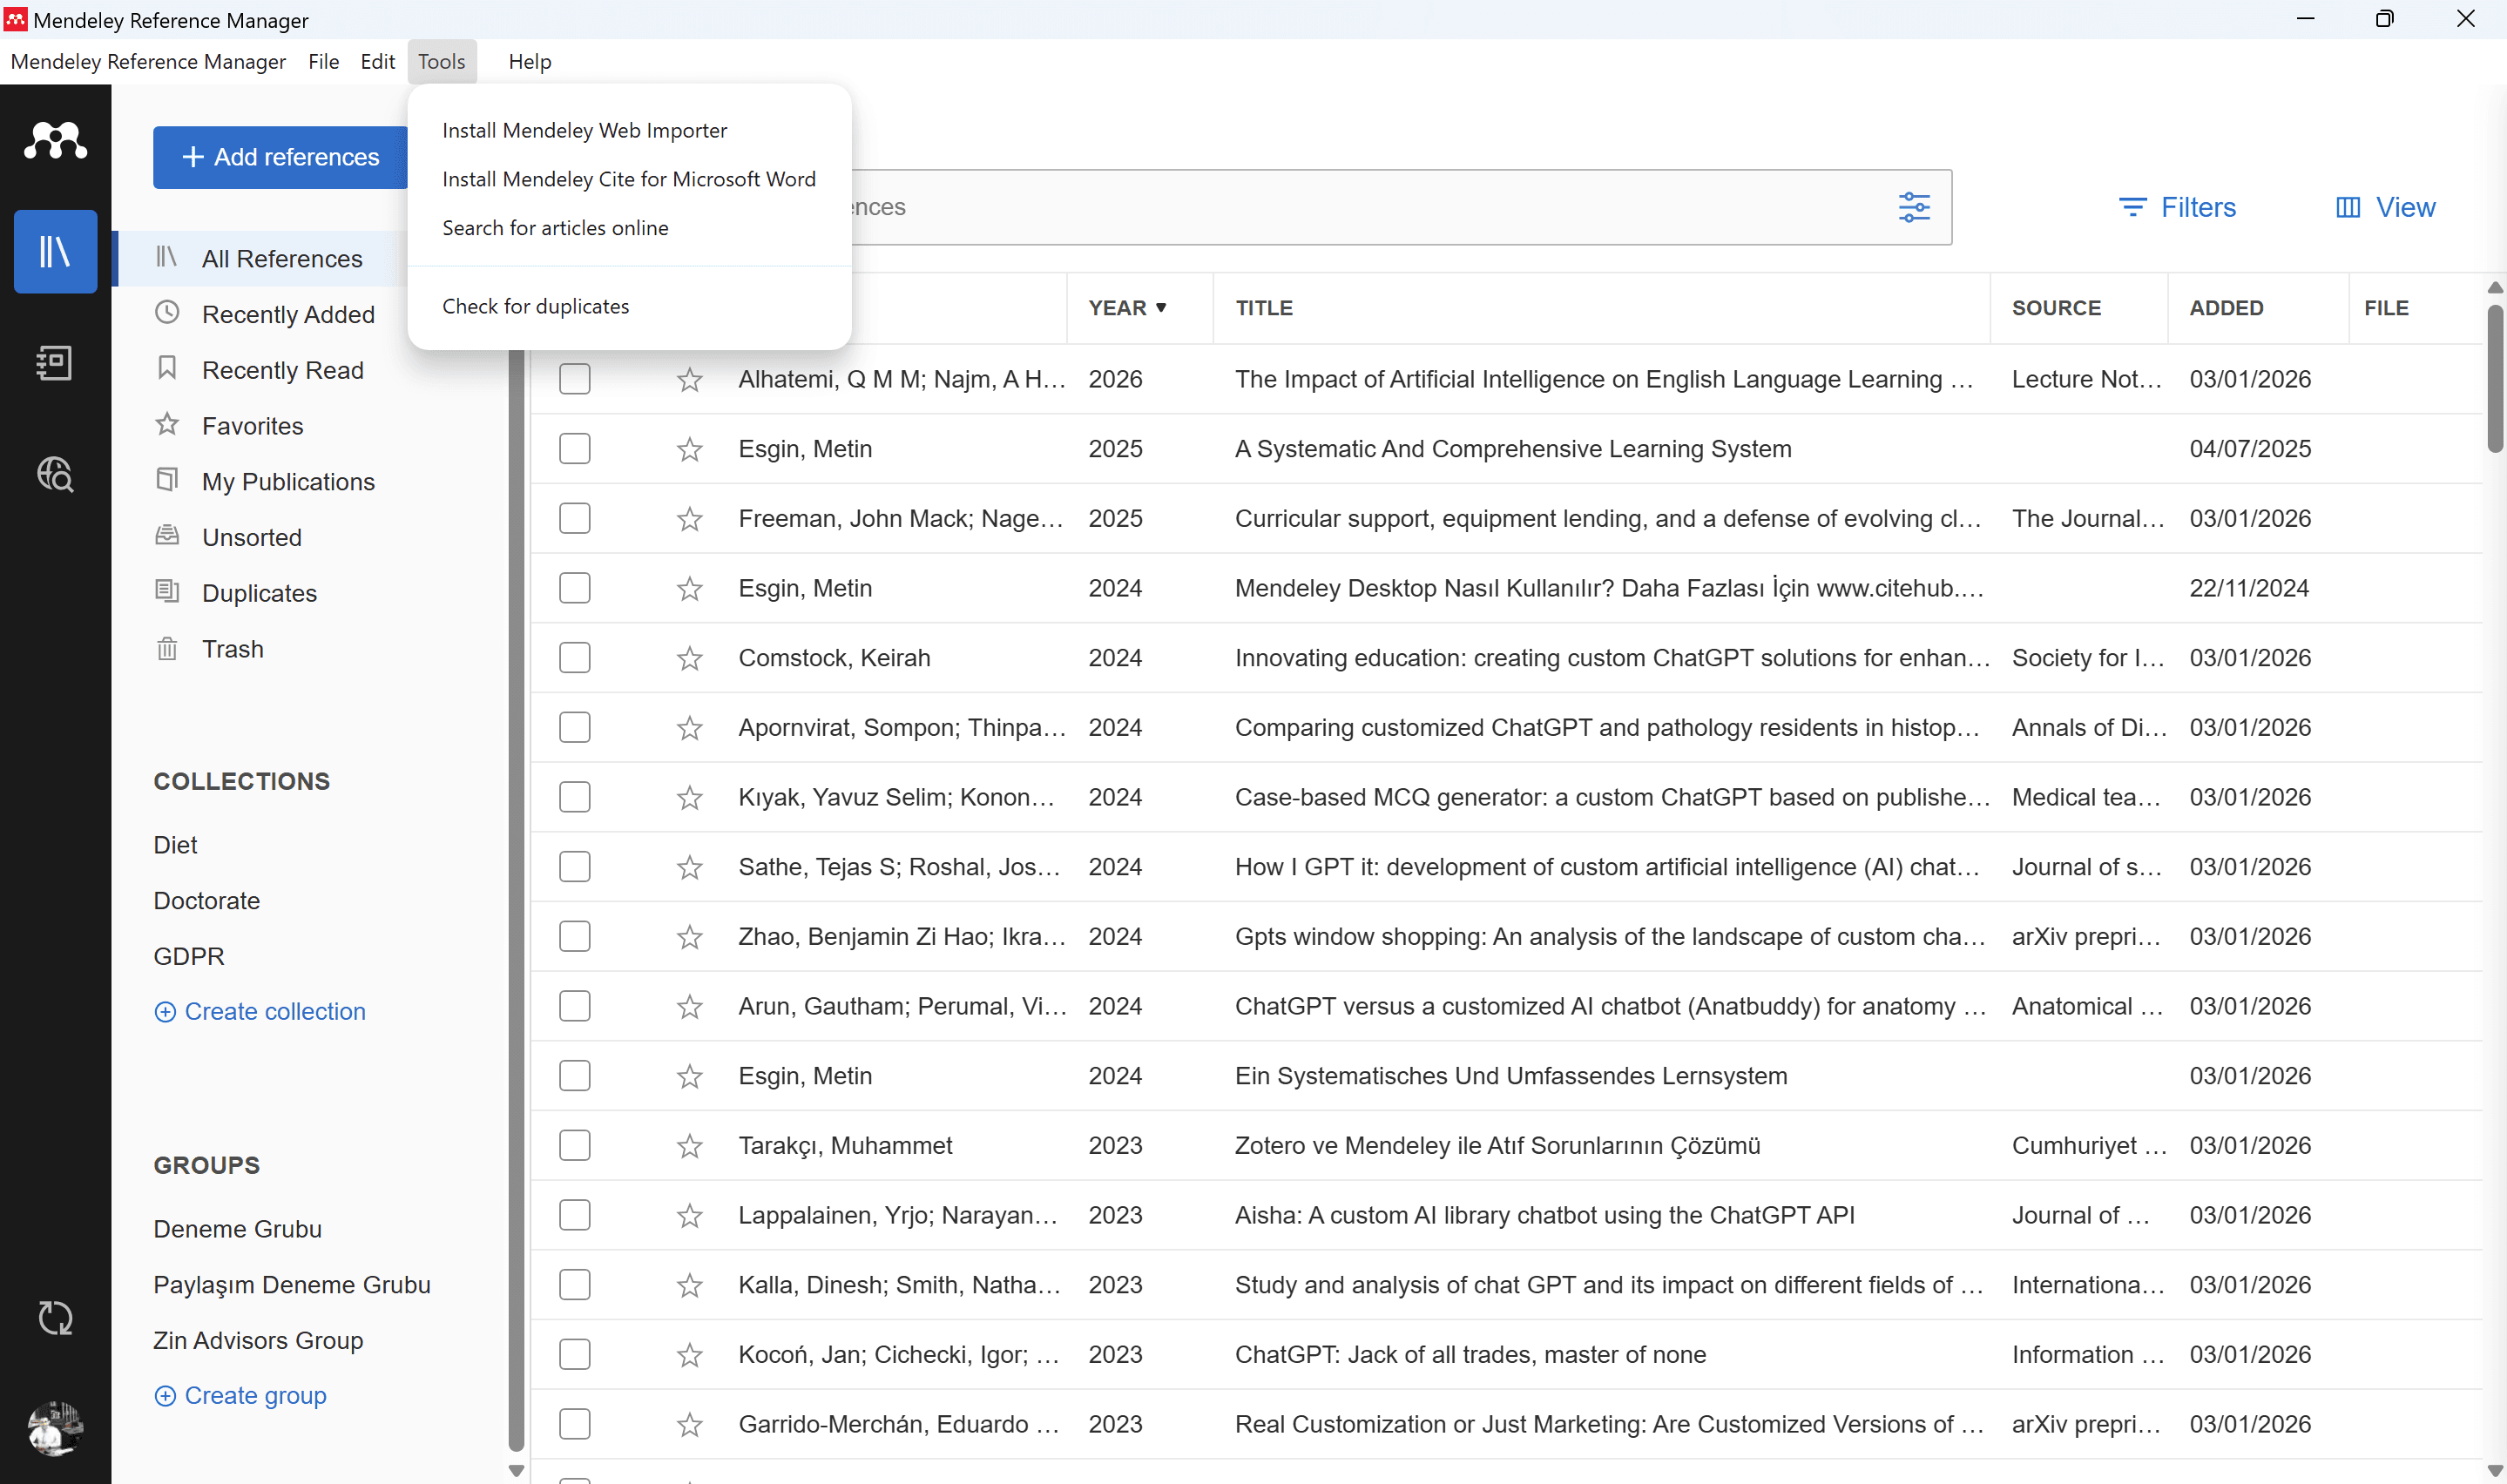Tick the Apornvirat, Sompon row checkbox
2507x1484 pixels.
574,727
